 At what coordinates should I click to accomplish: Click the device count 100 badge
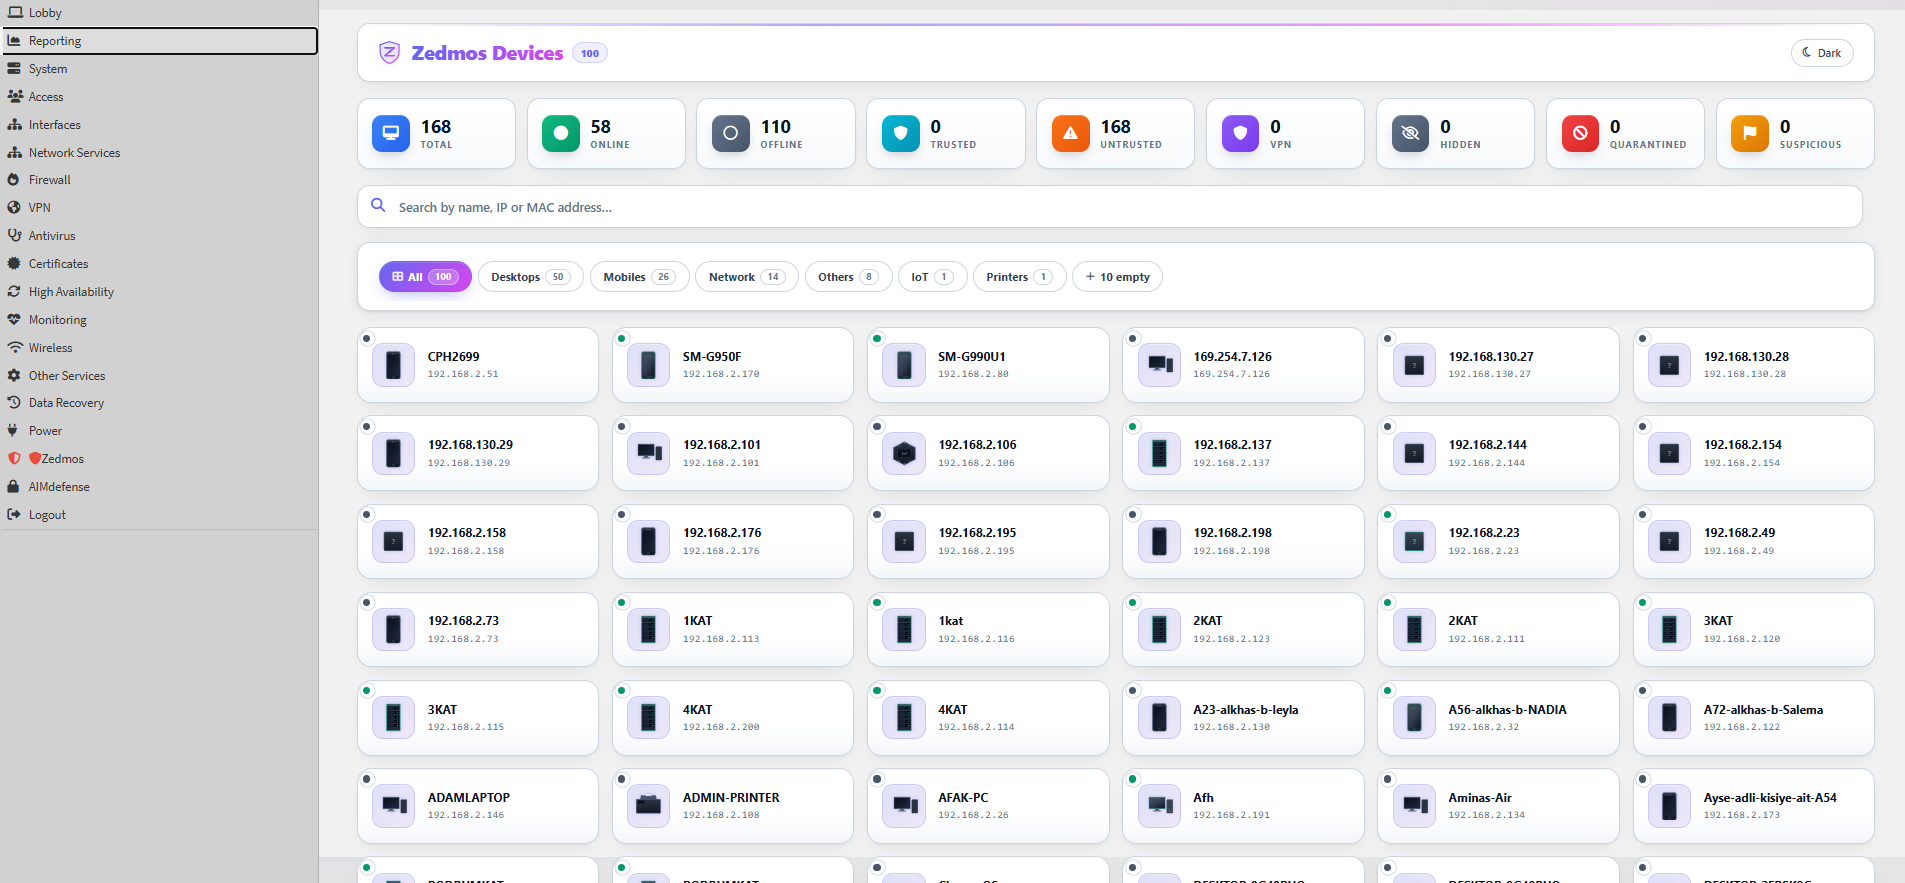pyautogui.click(x=590, y=54)
